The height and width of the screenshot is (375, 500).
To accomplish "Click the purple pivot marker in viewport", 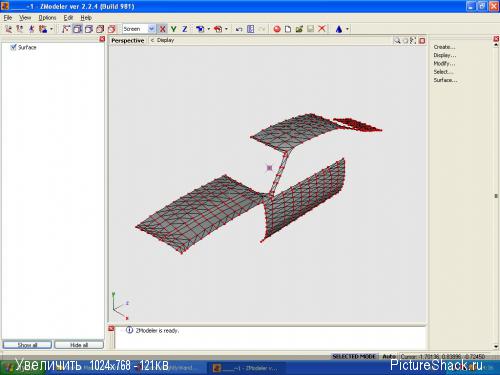I will 269,168.
